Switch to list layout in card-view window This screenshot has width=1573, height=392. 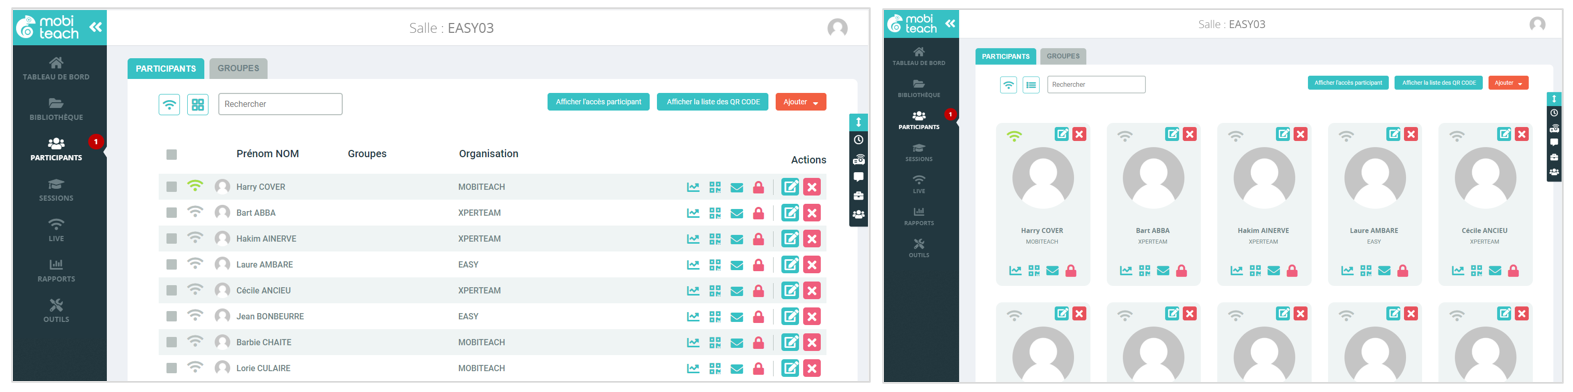[1031, 85]
